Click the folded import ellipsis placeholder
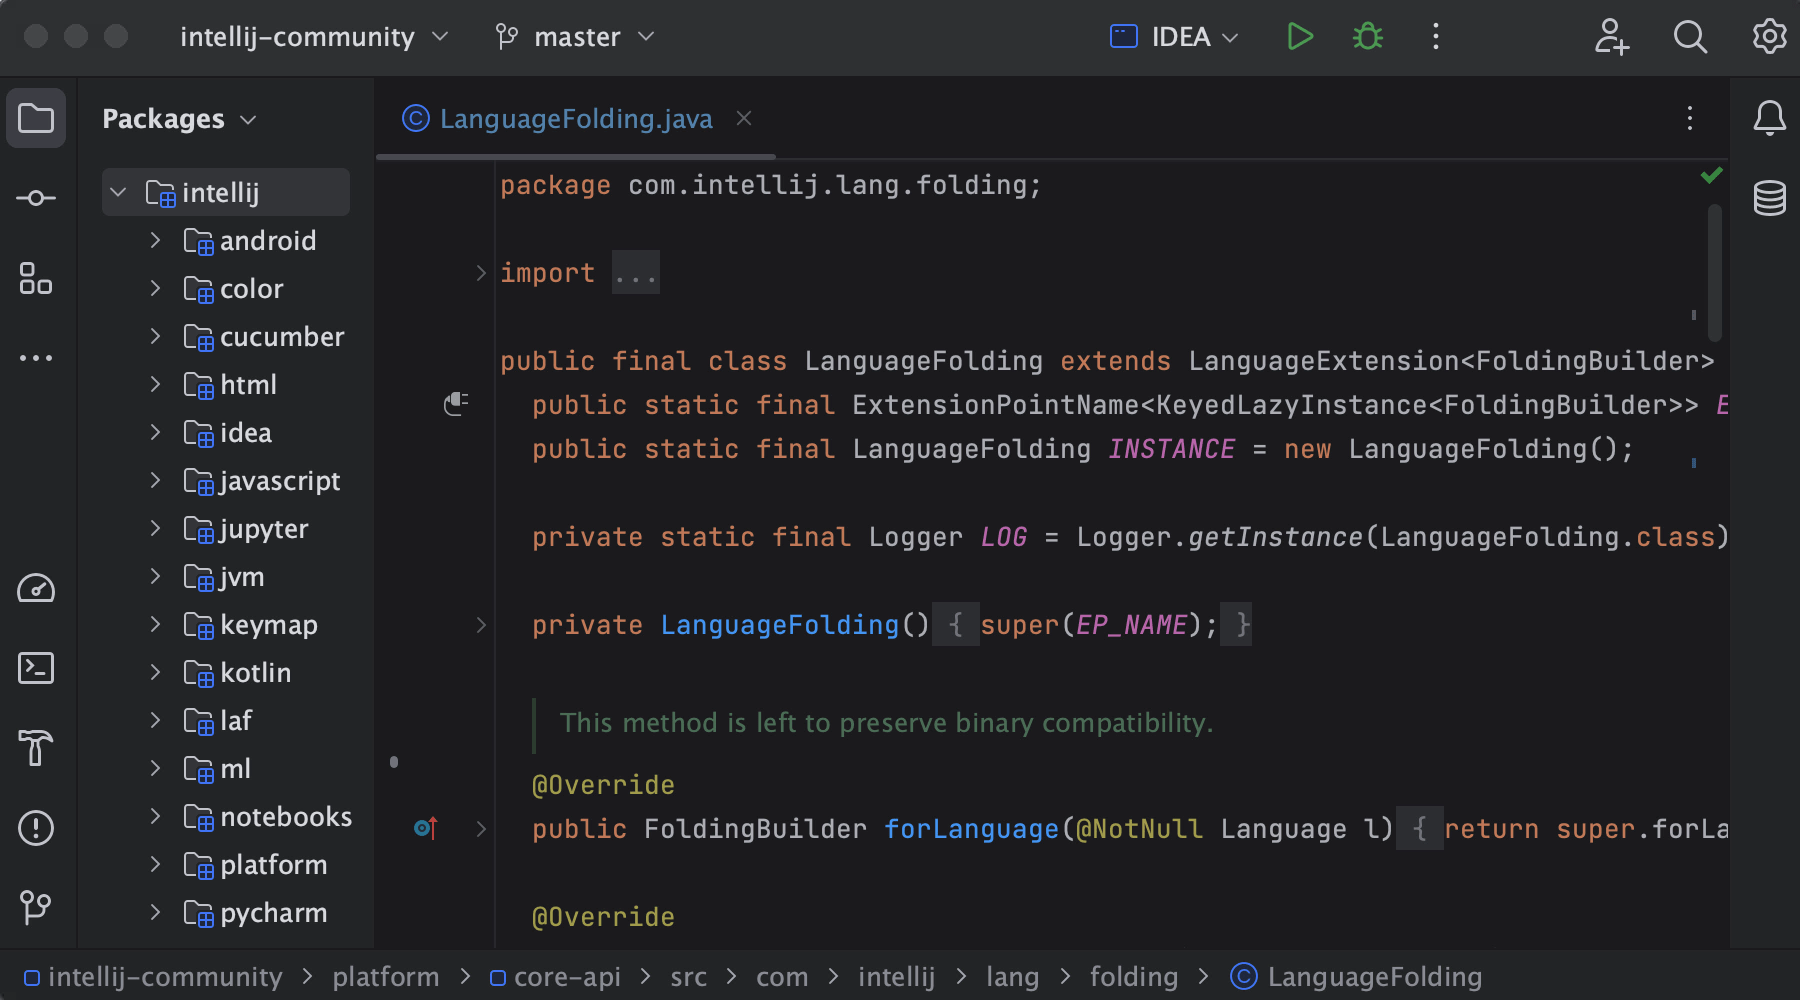1800x1000 pixels. 636,272
